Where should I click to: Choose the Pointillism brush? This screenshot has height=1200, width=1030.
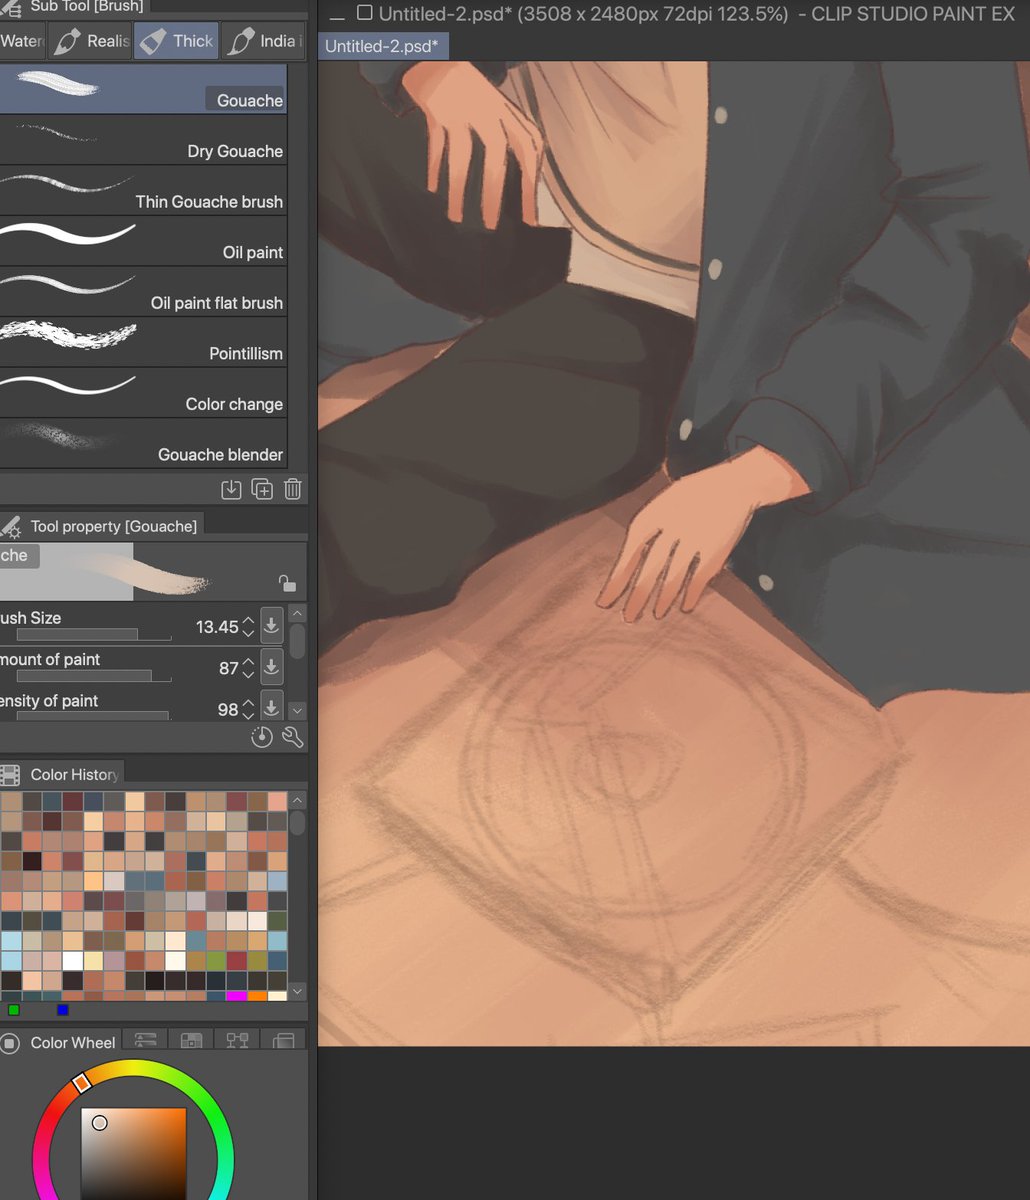click(143, 342)
